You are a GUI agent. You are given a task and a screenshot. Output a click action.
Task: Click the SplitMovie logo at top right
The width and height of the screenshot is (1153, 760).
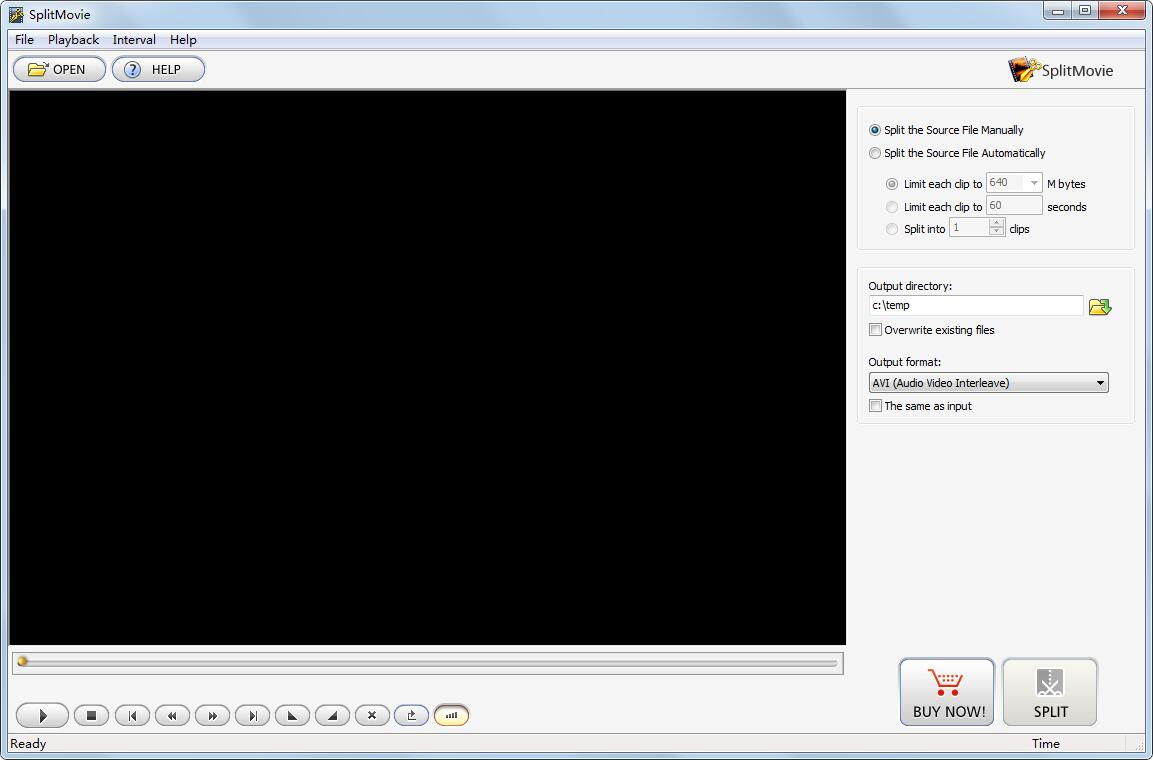point(1060,71)
